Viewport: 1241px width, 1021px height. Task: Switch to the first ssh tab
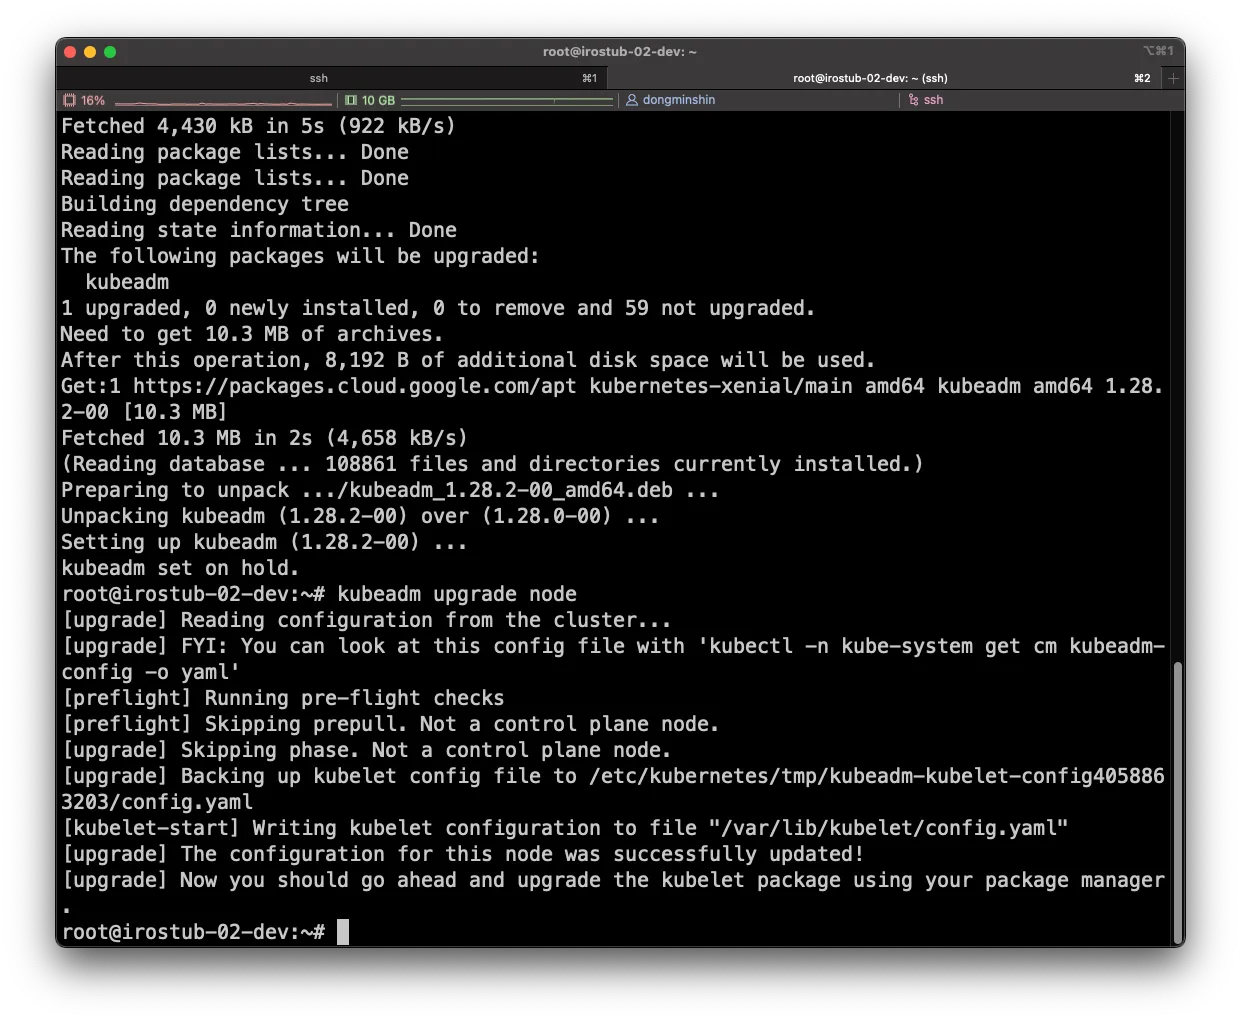coord(318,78)
